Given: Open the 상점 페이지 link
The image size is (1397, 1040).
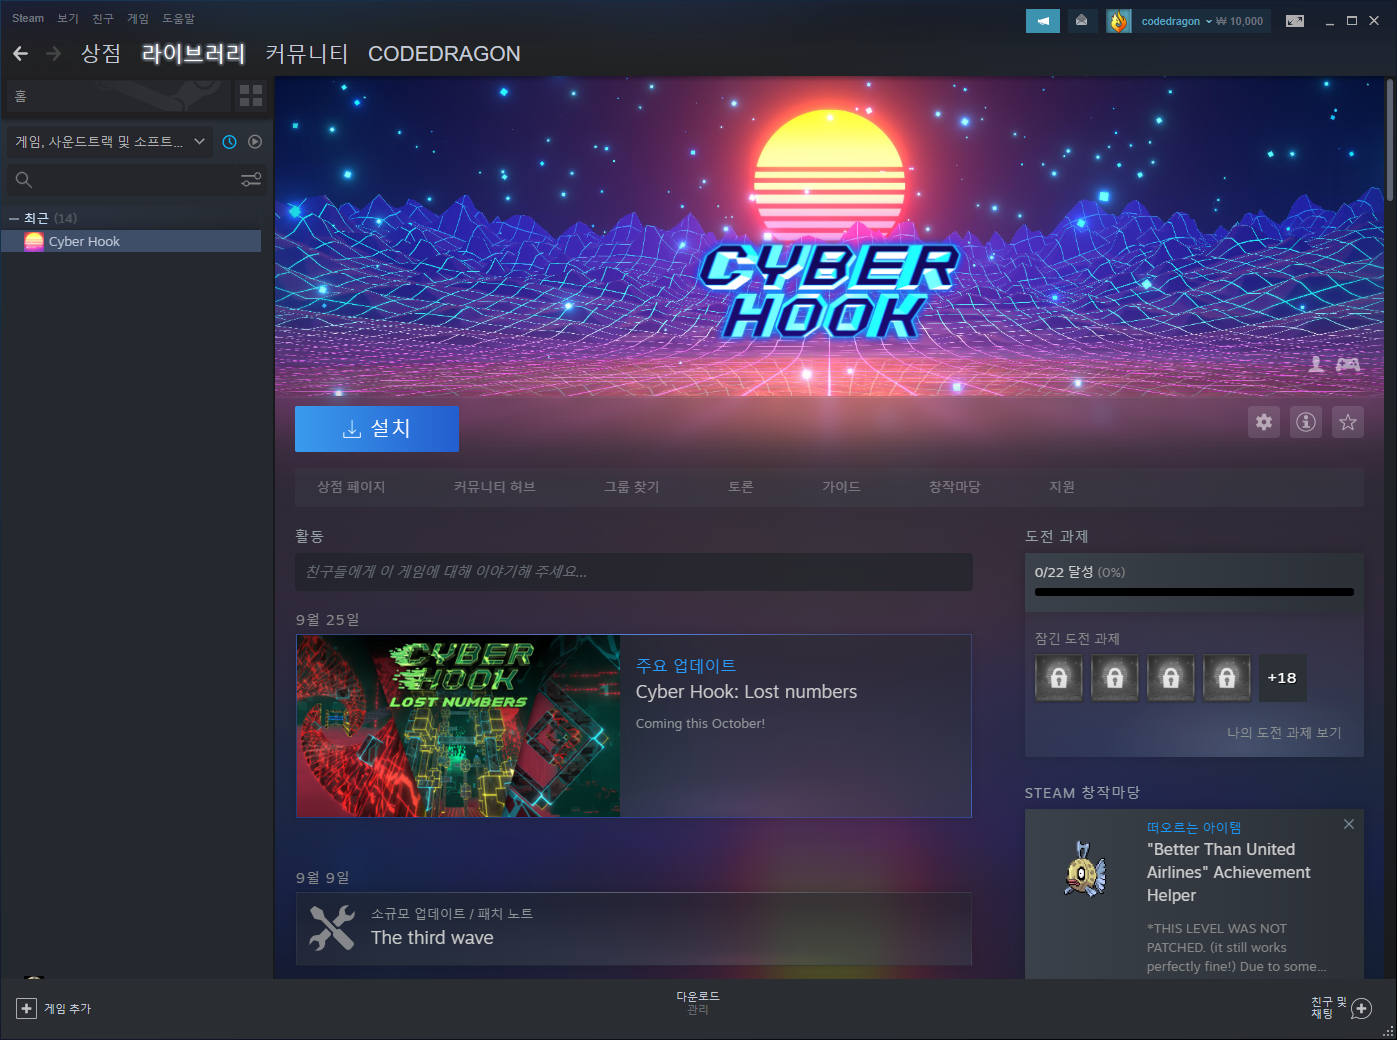Looking at the screenshot, I should point(351,487).
